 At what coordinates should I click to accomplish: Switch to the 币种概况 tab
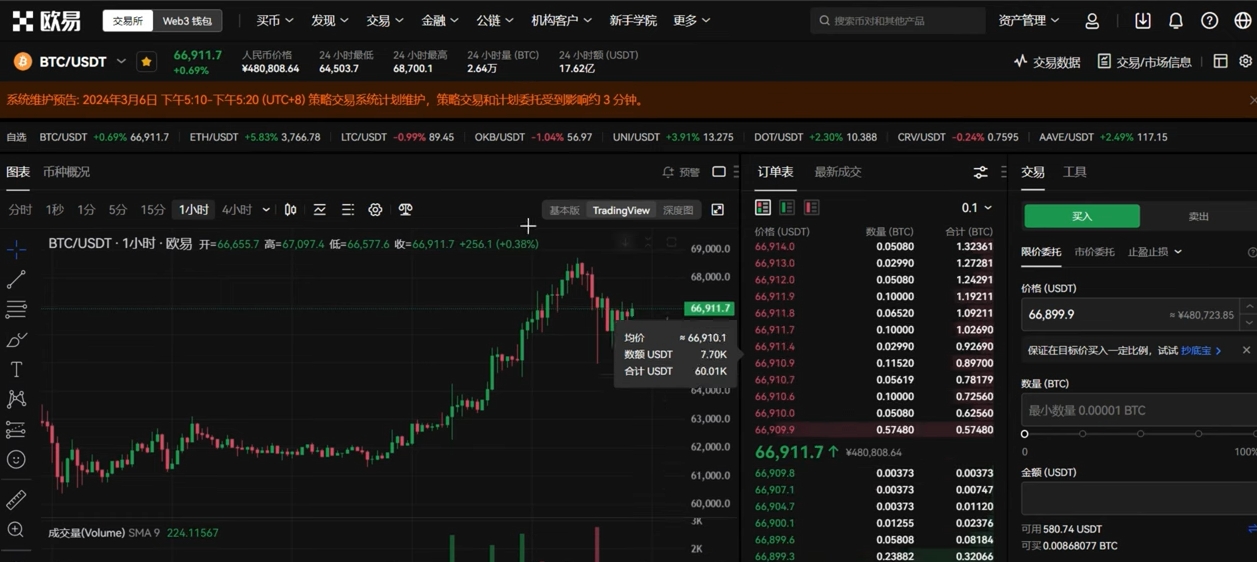[x=66, y=172]
